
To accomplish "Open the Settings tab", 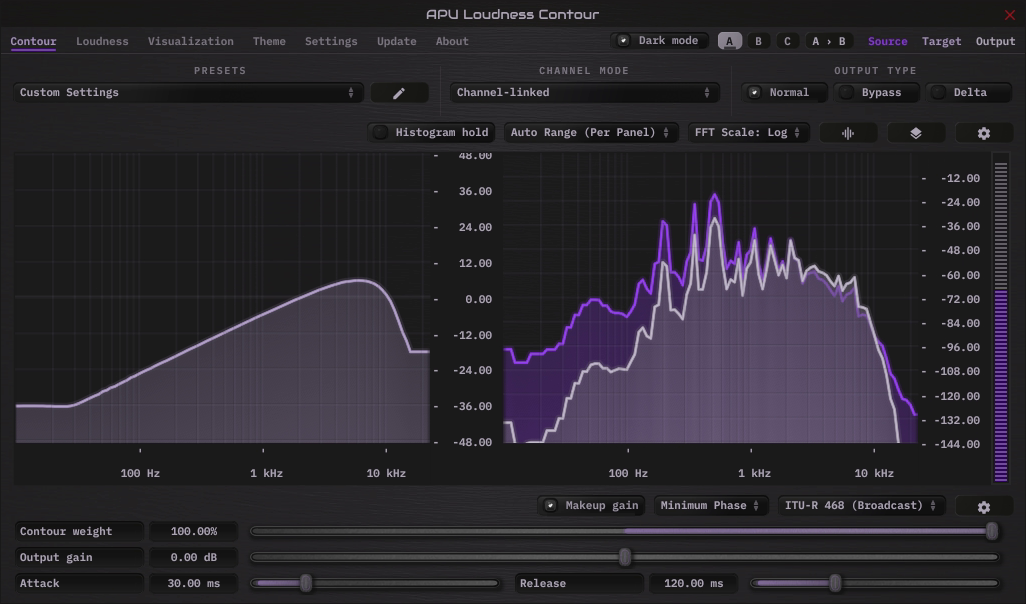I will pyautogui.click(x=331, y=41).
